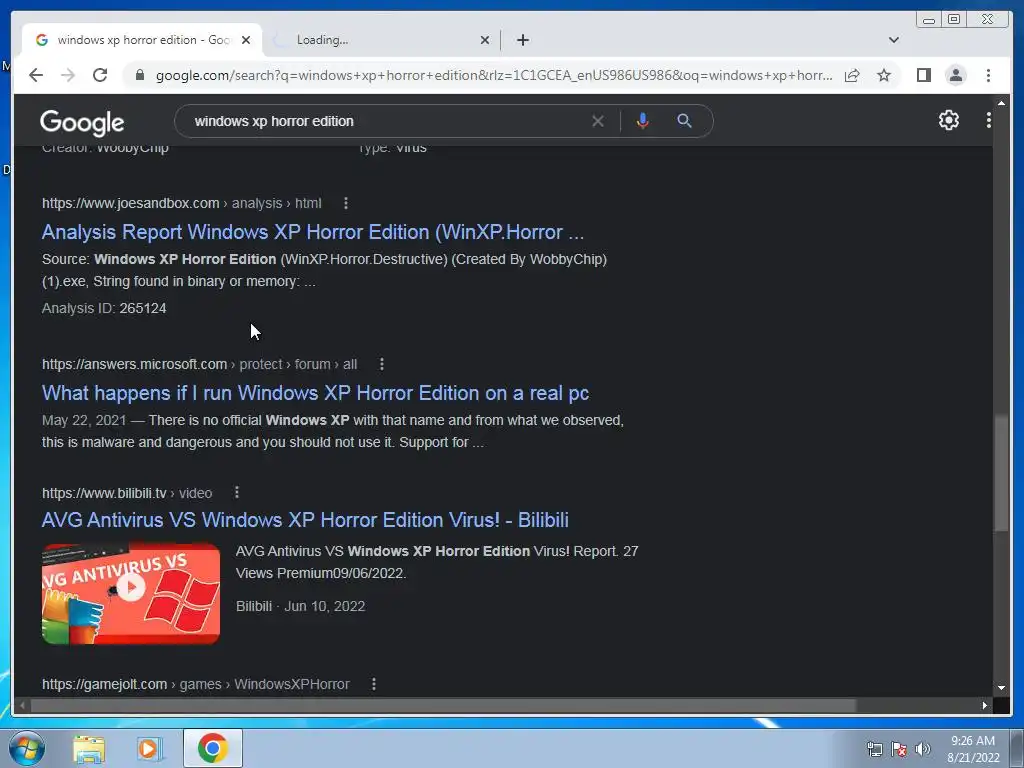Click 'Analysis ID: 265124' text
This screenshot has height=768, width=1024.
click(104, 308)
